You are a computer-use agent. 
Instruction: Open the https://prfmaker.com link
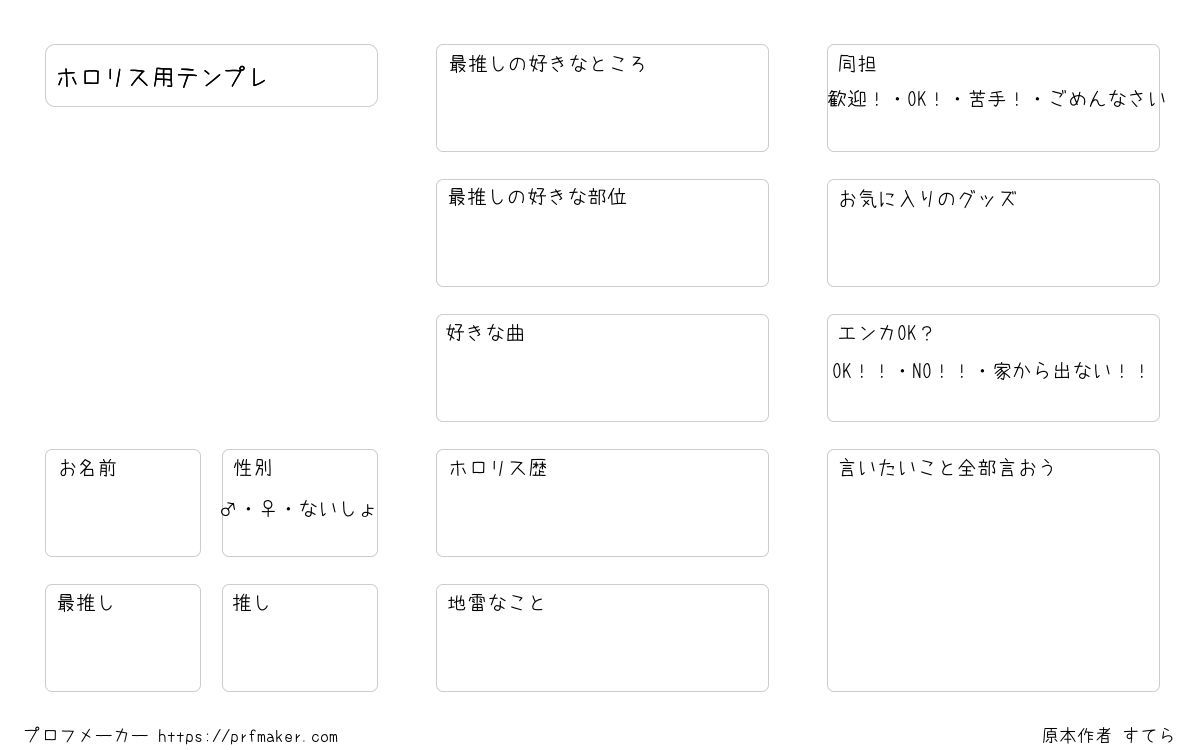248,736
